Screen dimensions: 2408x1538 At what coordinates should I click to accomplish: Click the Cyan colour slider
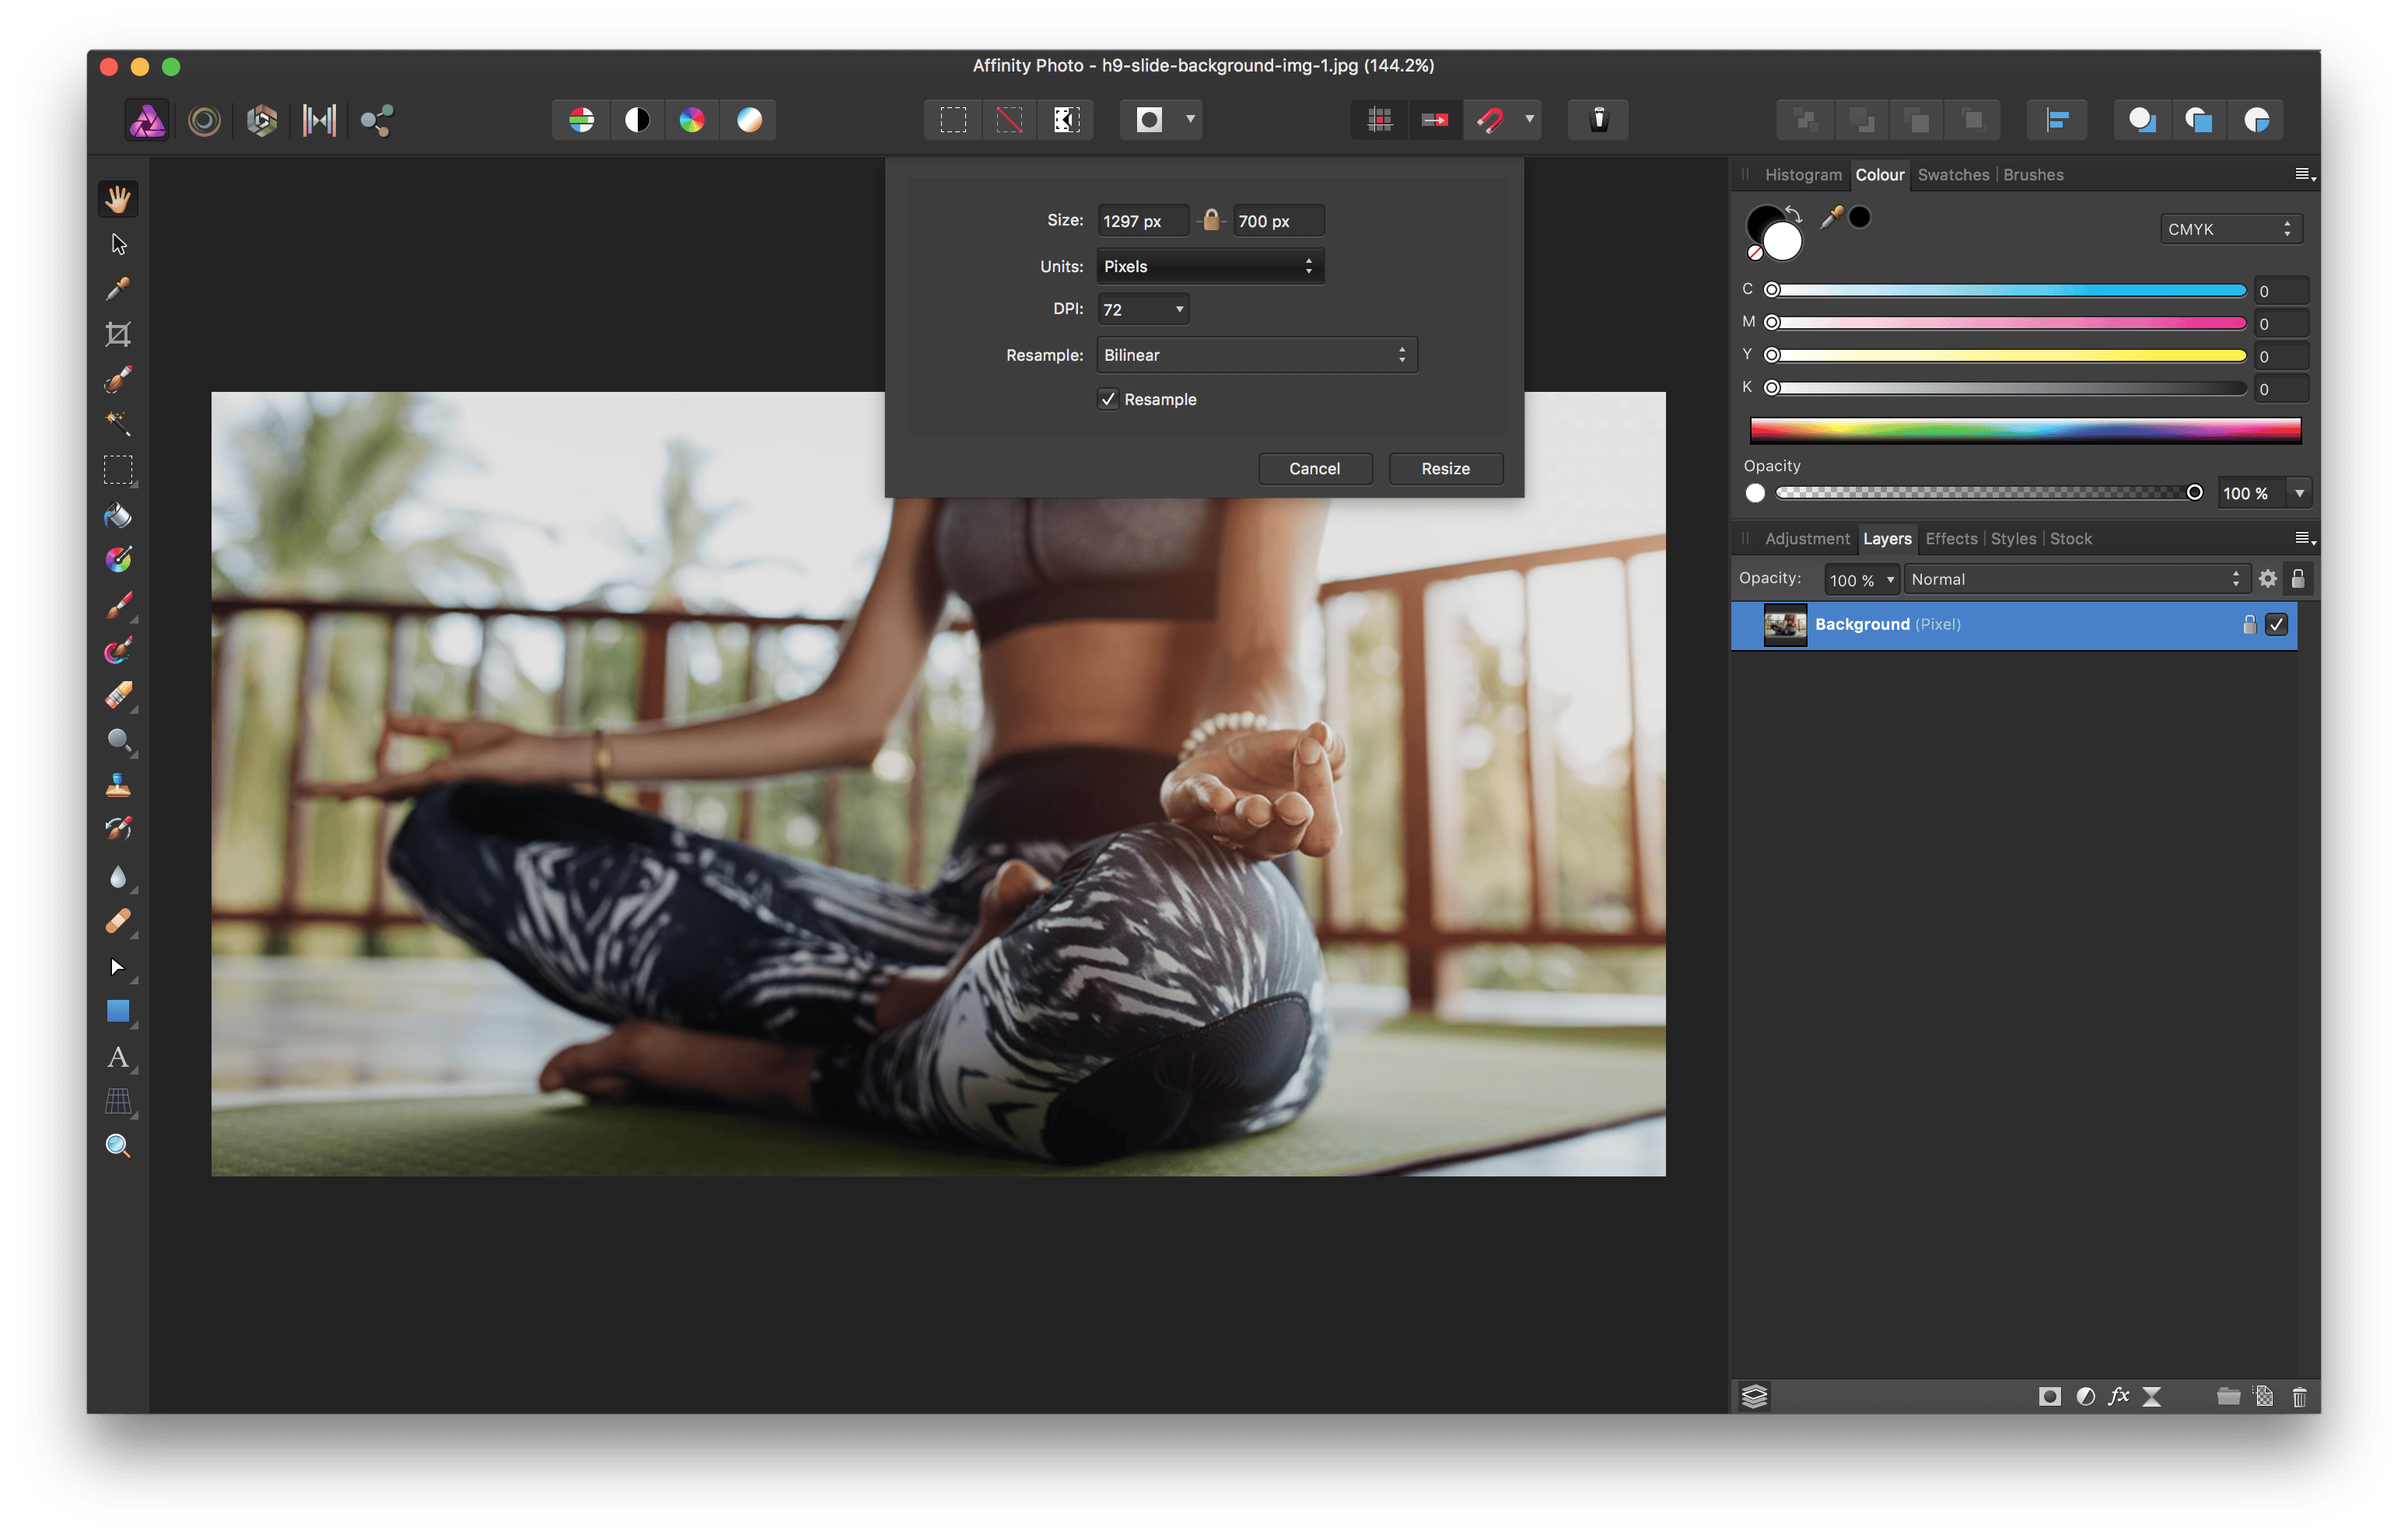[x=2010, y=290]
